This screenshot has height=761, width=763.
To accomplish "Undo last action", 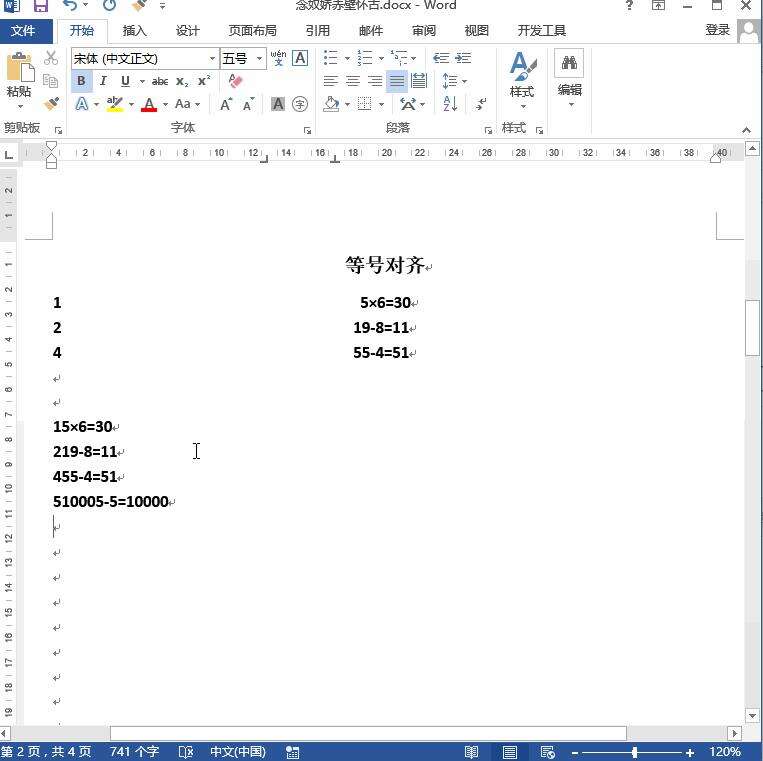I will click(x=70, y=6).
